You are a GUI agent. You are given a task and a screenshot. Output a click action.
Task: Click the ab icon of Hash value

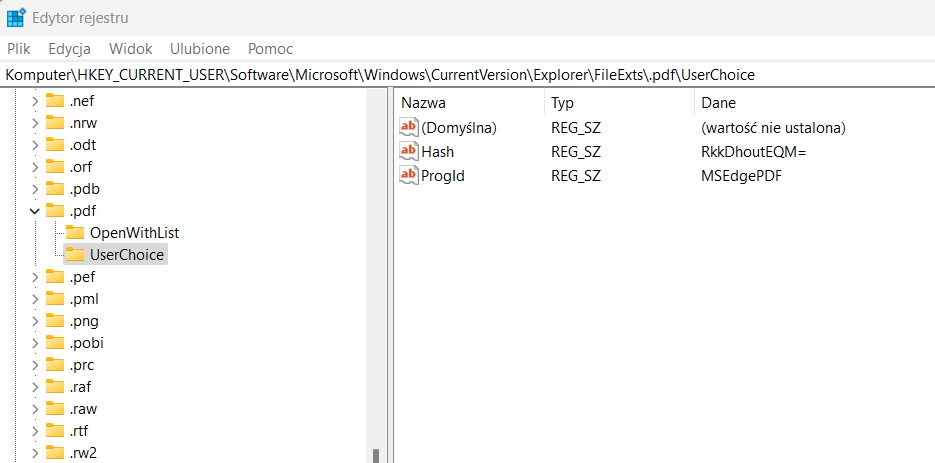[410, 152]
